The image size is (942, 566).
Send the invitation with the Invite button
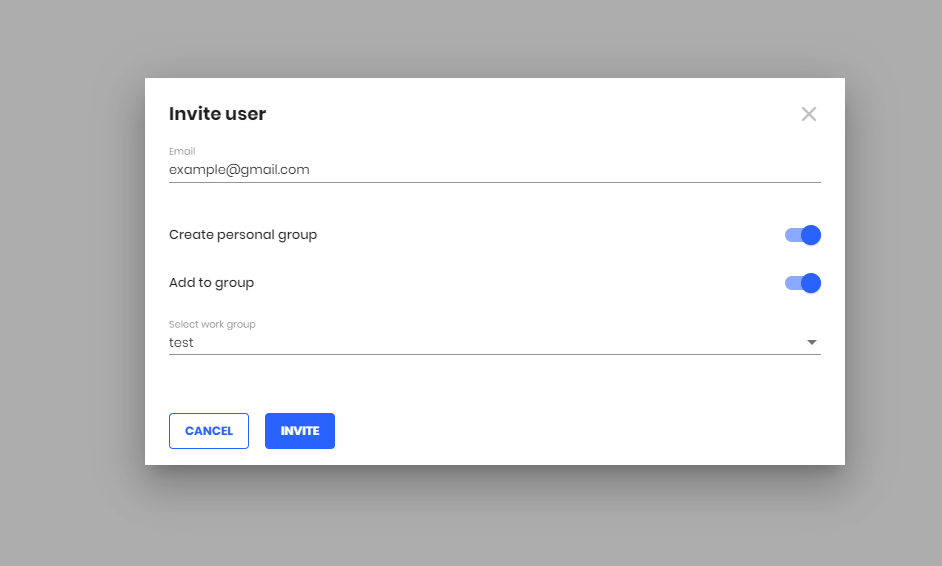point(300,431)
